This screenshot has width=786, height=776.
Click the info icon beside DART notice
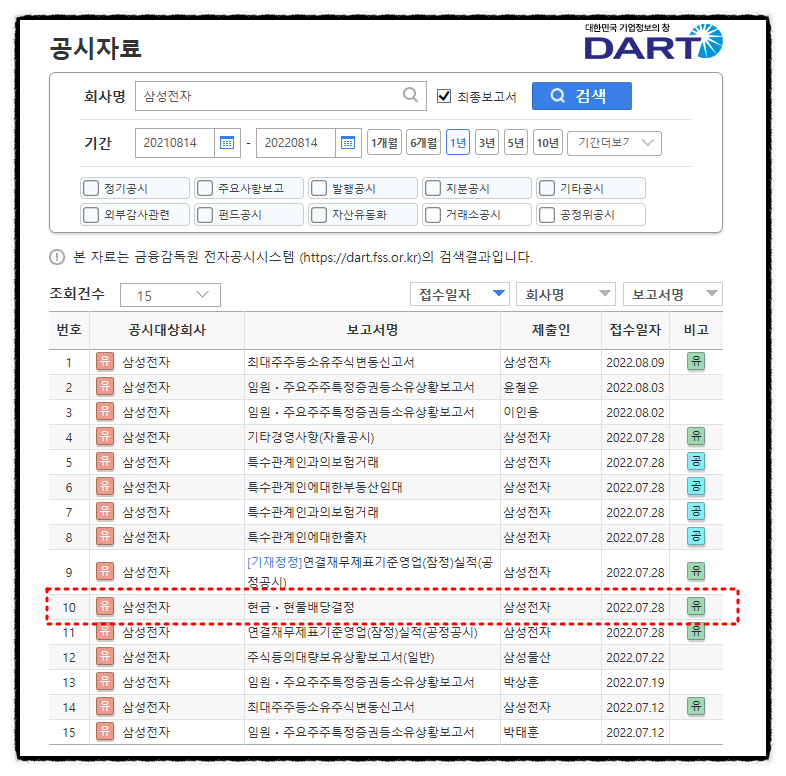57,257
